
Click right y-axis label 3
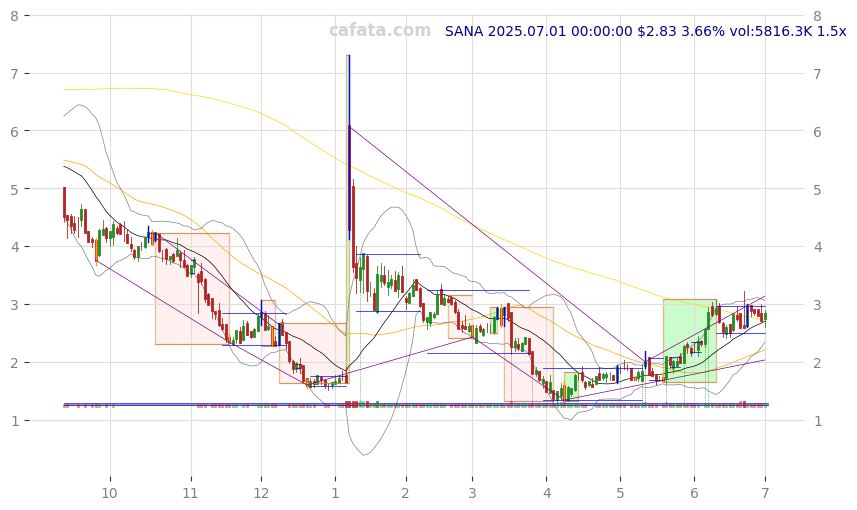[x=818, y=305]
